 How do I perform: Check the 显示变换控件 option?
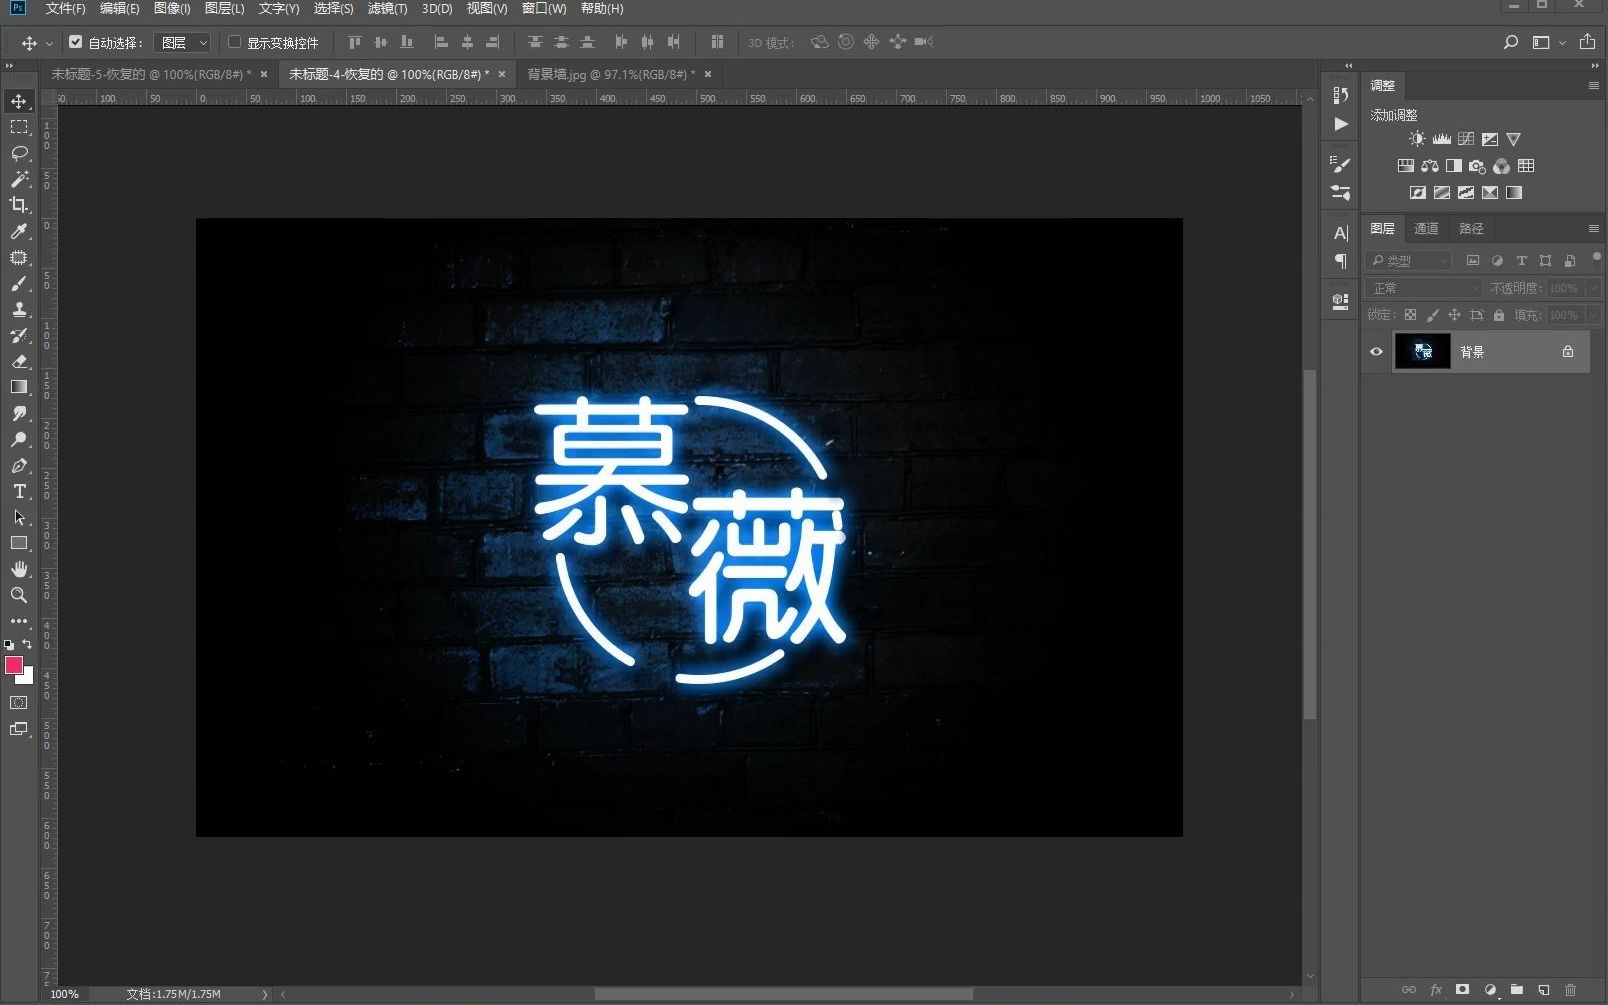pos(235,42)
